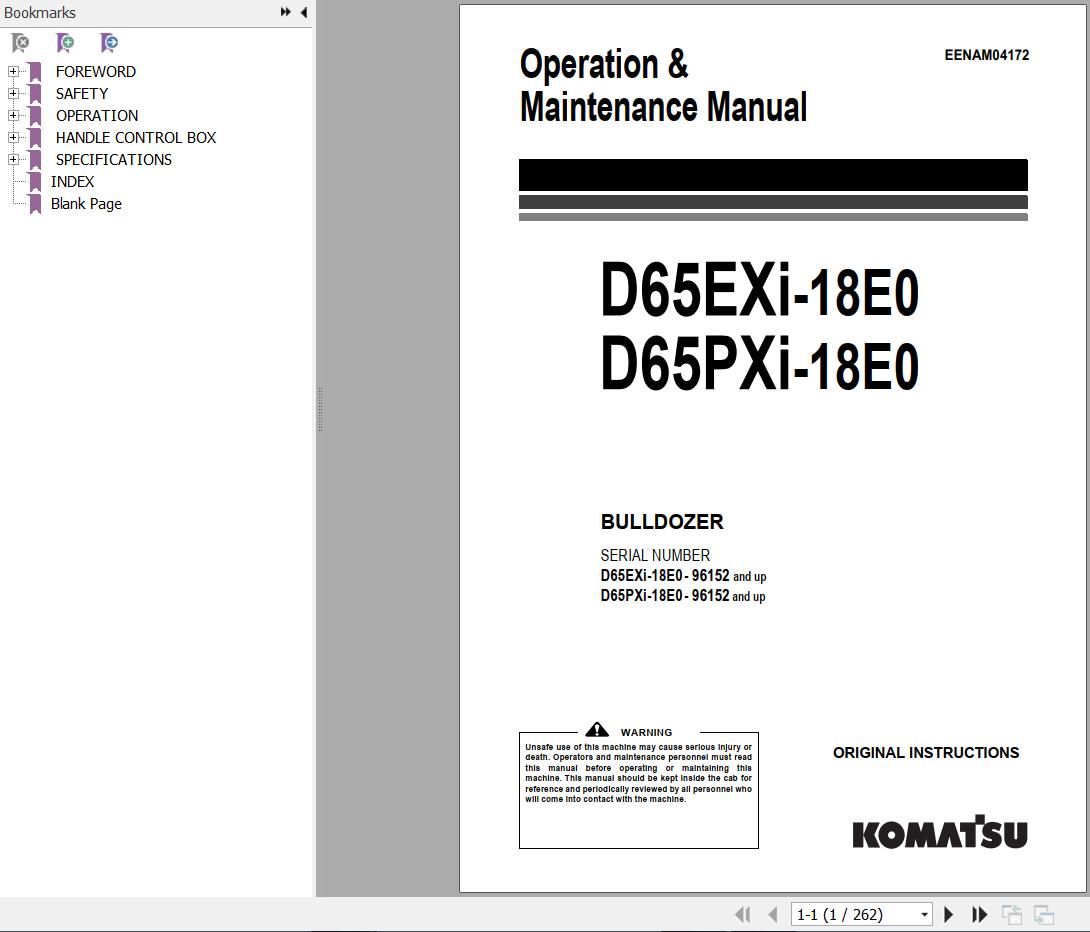Expand the SAFETY bookmark

click(13, 93)
